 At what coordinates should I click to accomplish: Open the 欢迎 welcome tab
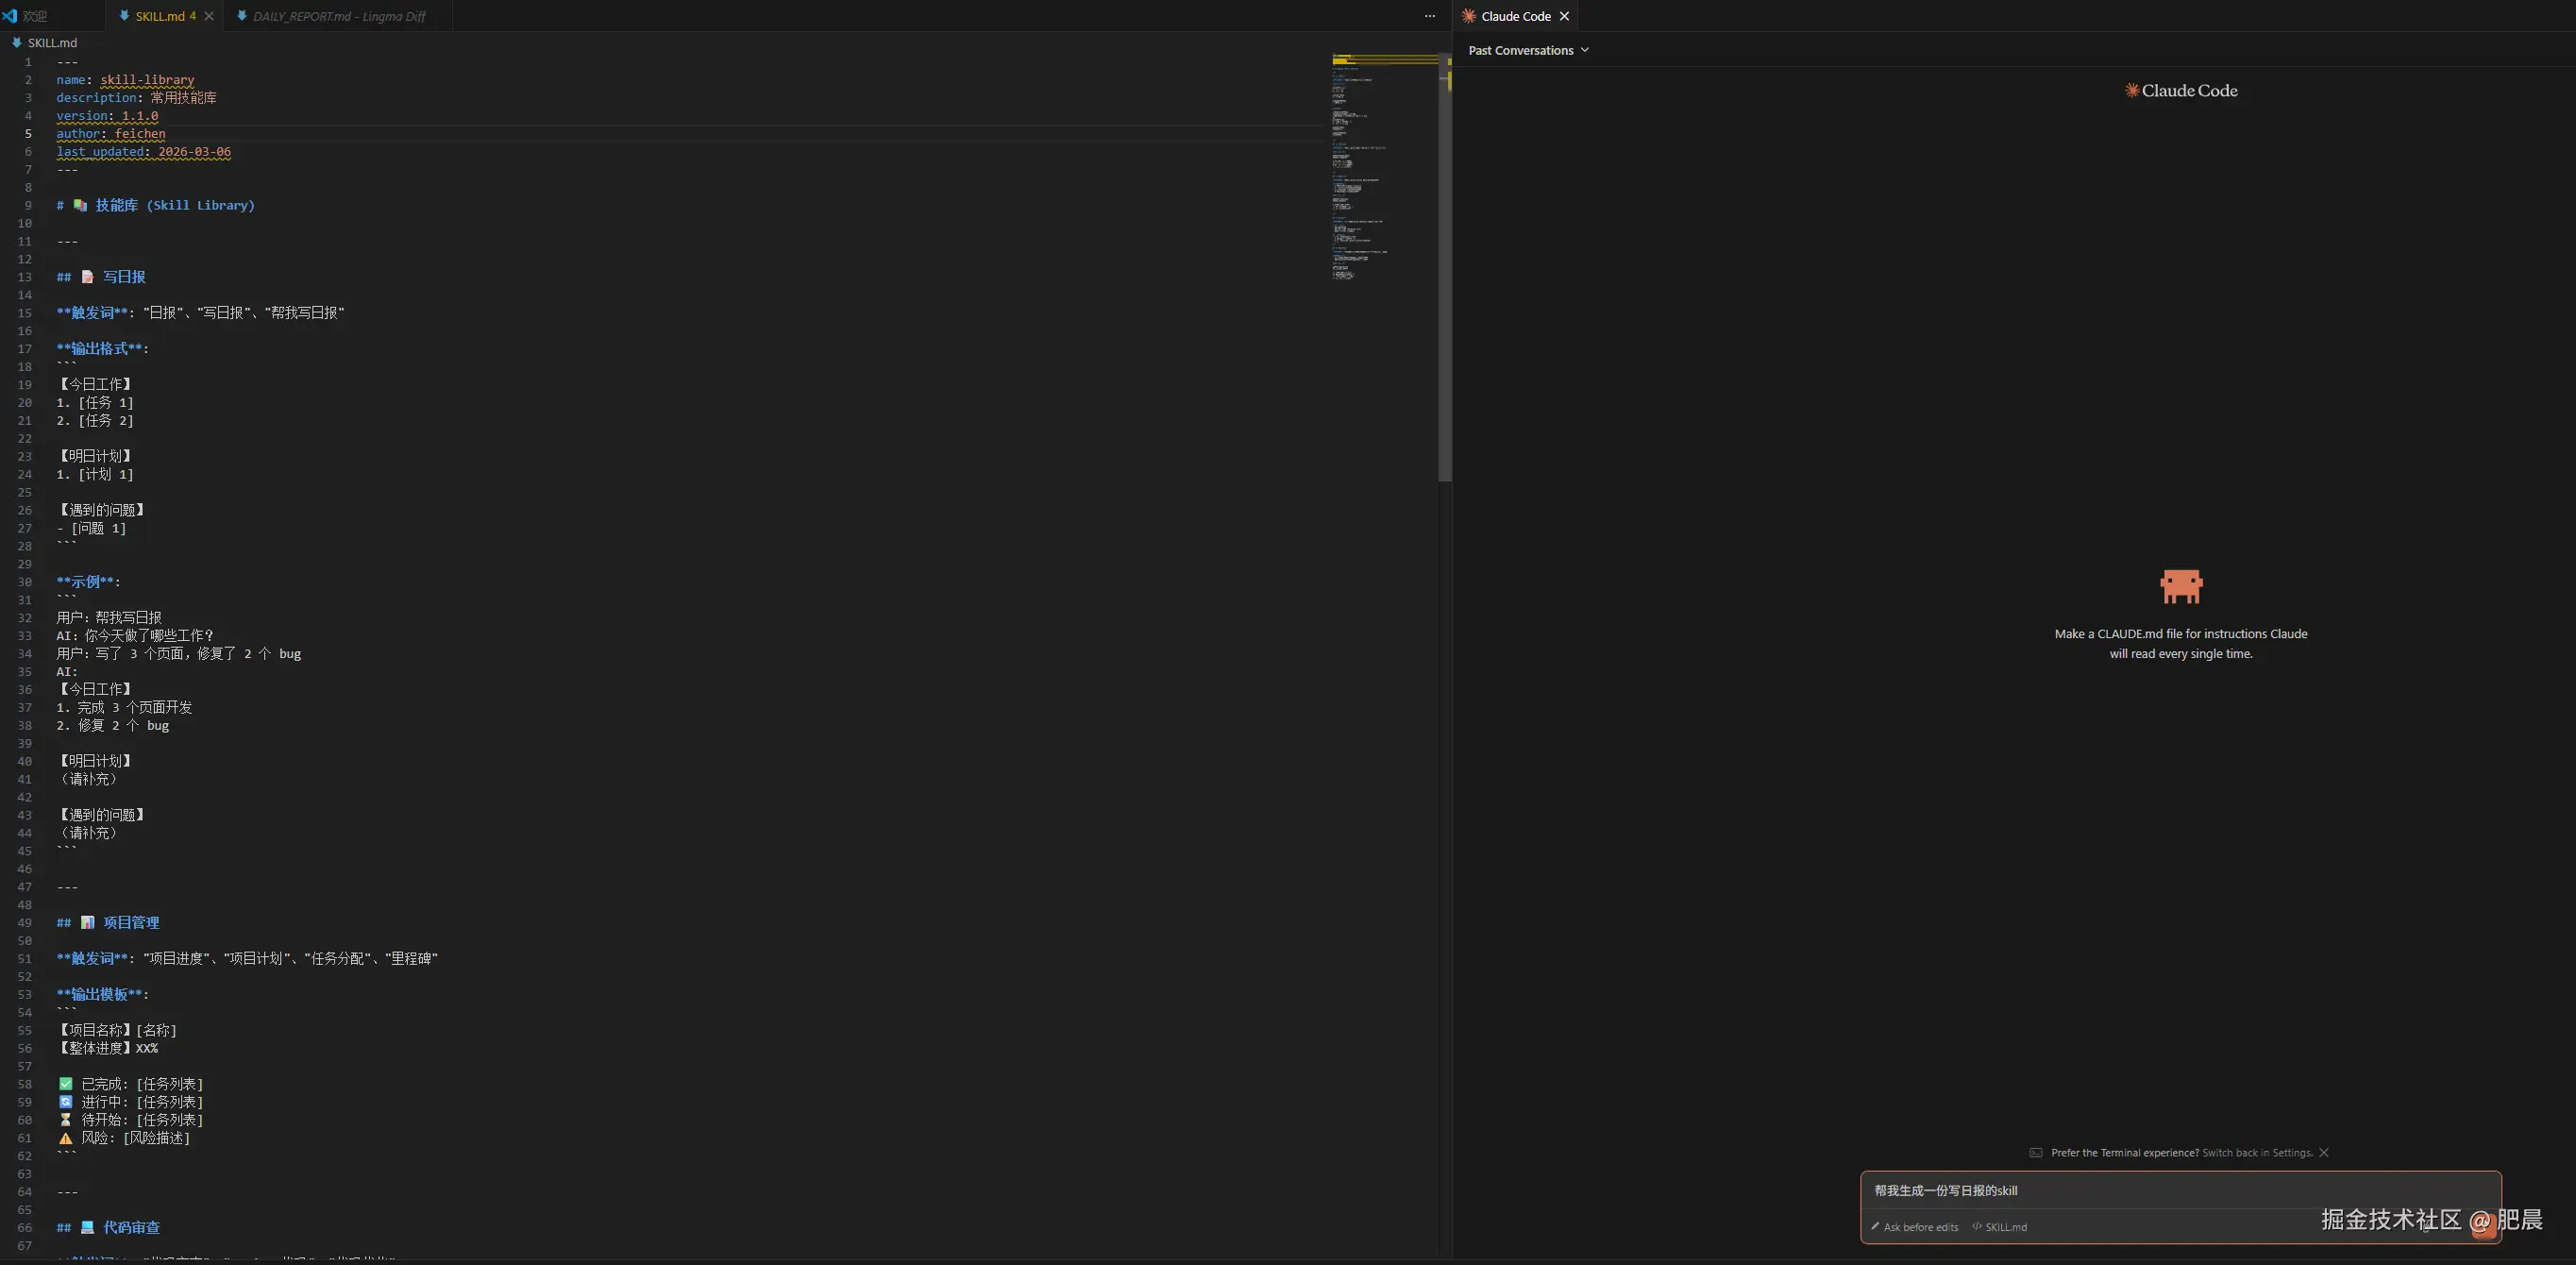point(35,16)
